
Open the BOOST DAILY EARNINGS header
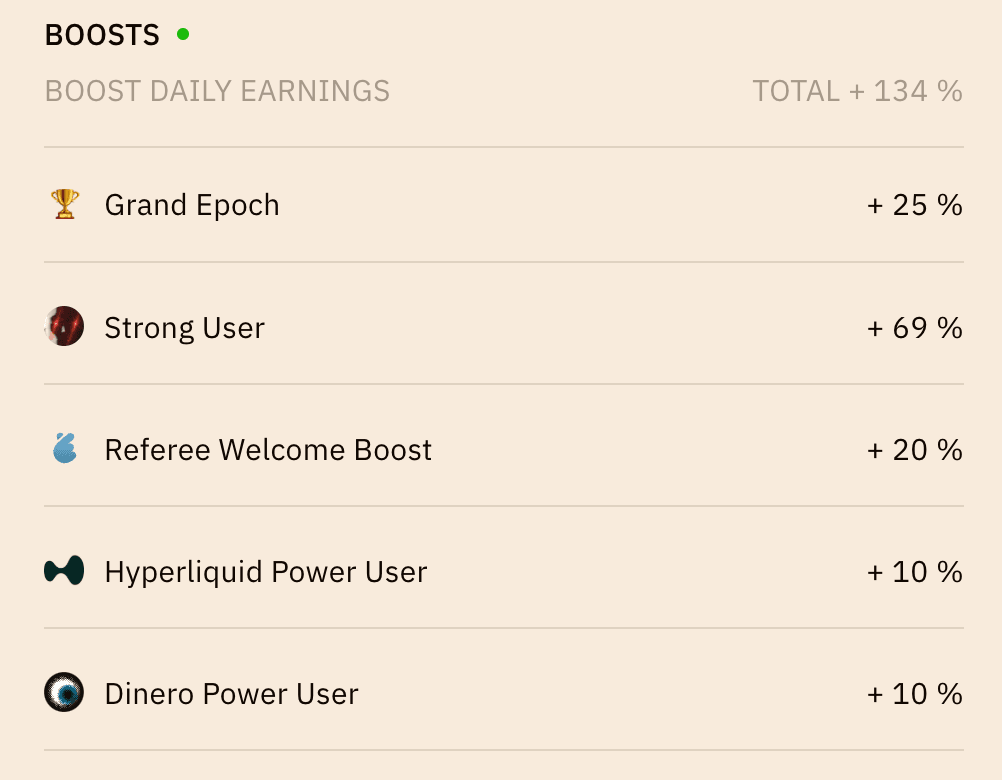click(x=216, y=91)
